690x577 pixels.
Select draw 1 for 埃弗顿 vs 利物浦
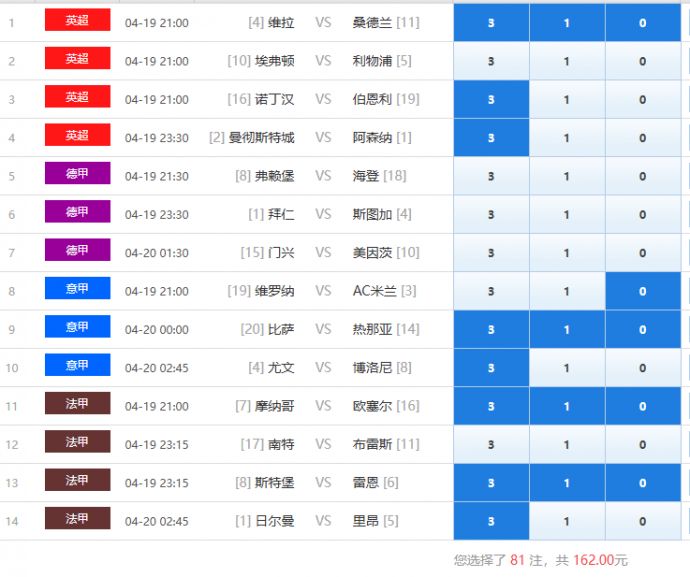click(566, 61)
